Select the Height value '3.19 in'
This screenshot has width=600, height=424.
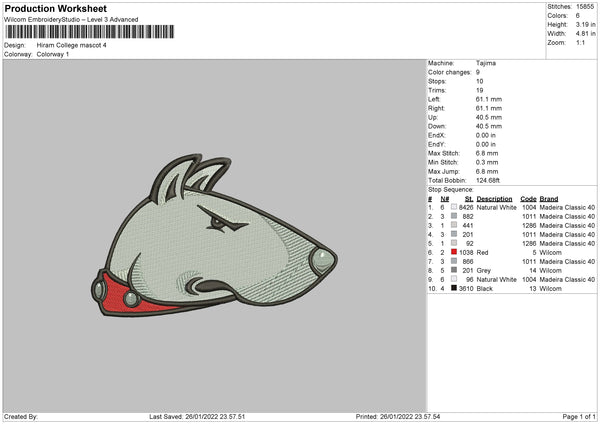point(585,24)
